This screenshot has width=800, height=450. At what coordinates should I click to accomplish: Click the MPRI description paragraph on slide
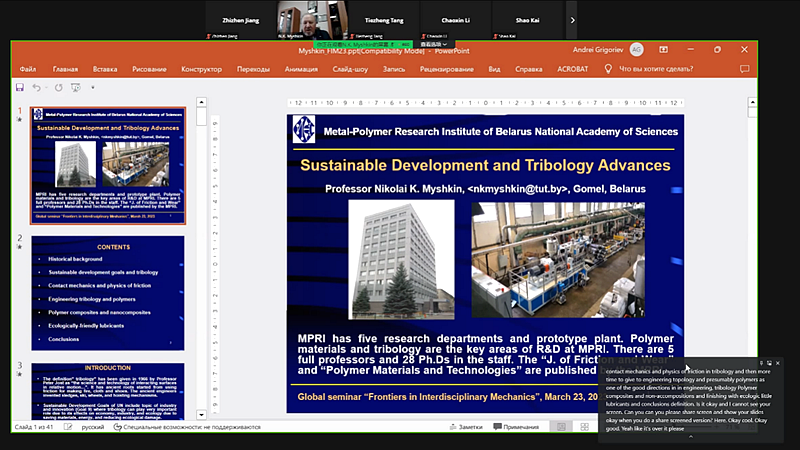(485, 354)
